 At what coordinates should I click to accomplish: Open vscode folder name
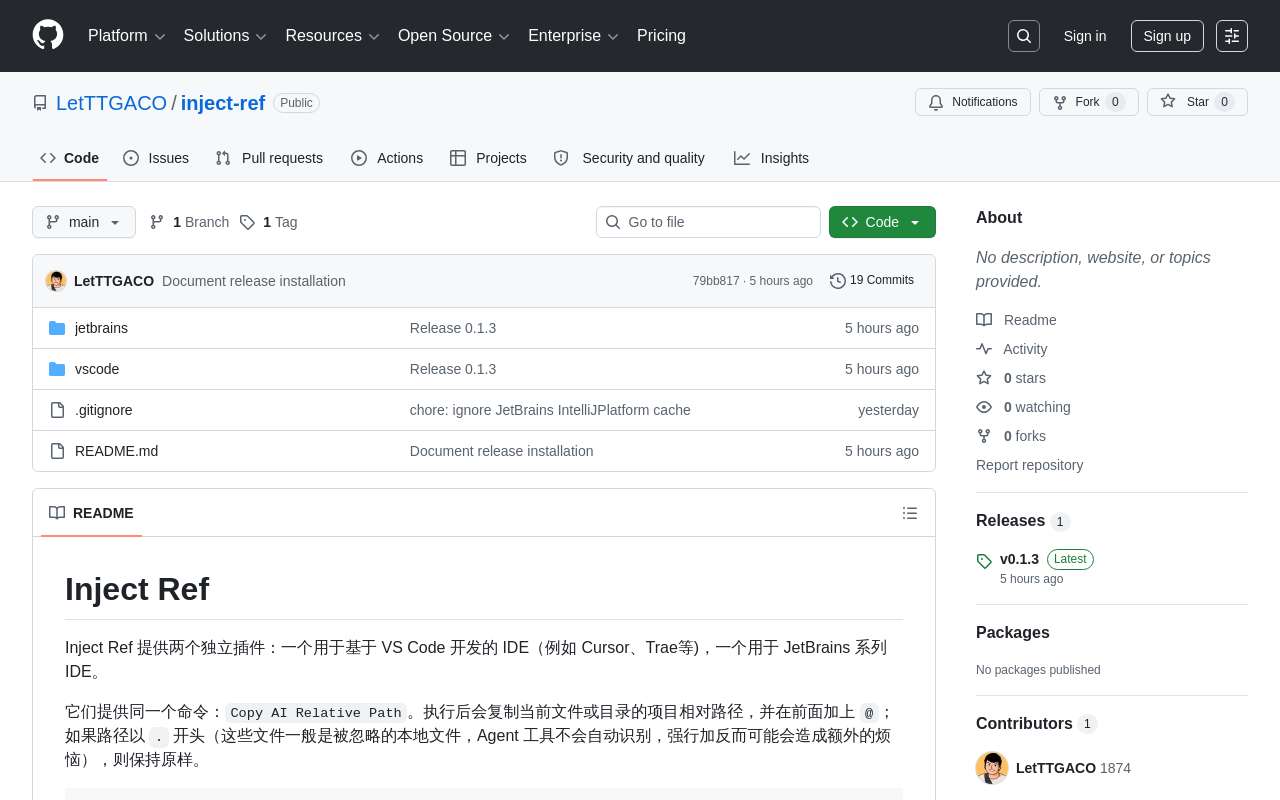(97, 369)
